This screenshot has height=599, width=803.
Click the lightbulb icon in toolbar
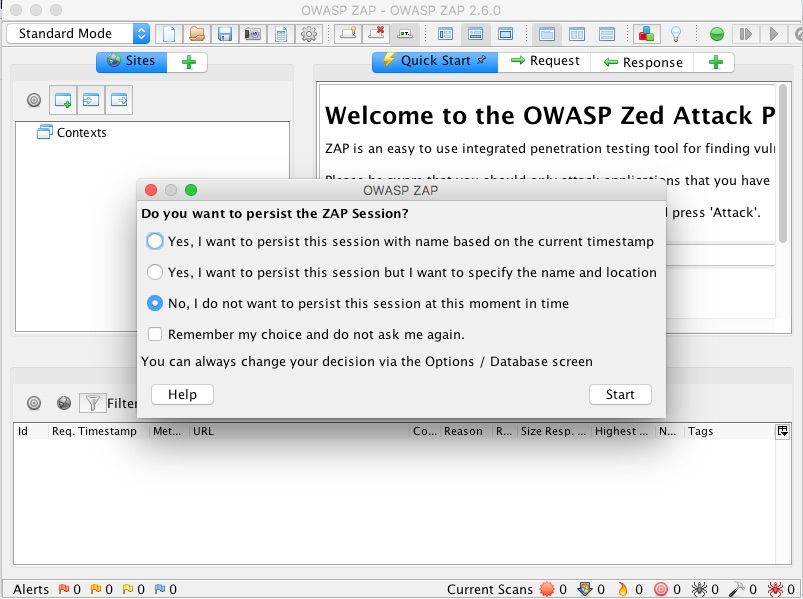[x=676, y=34]
